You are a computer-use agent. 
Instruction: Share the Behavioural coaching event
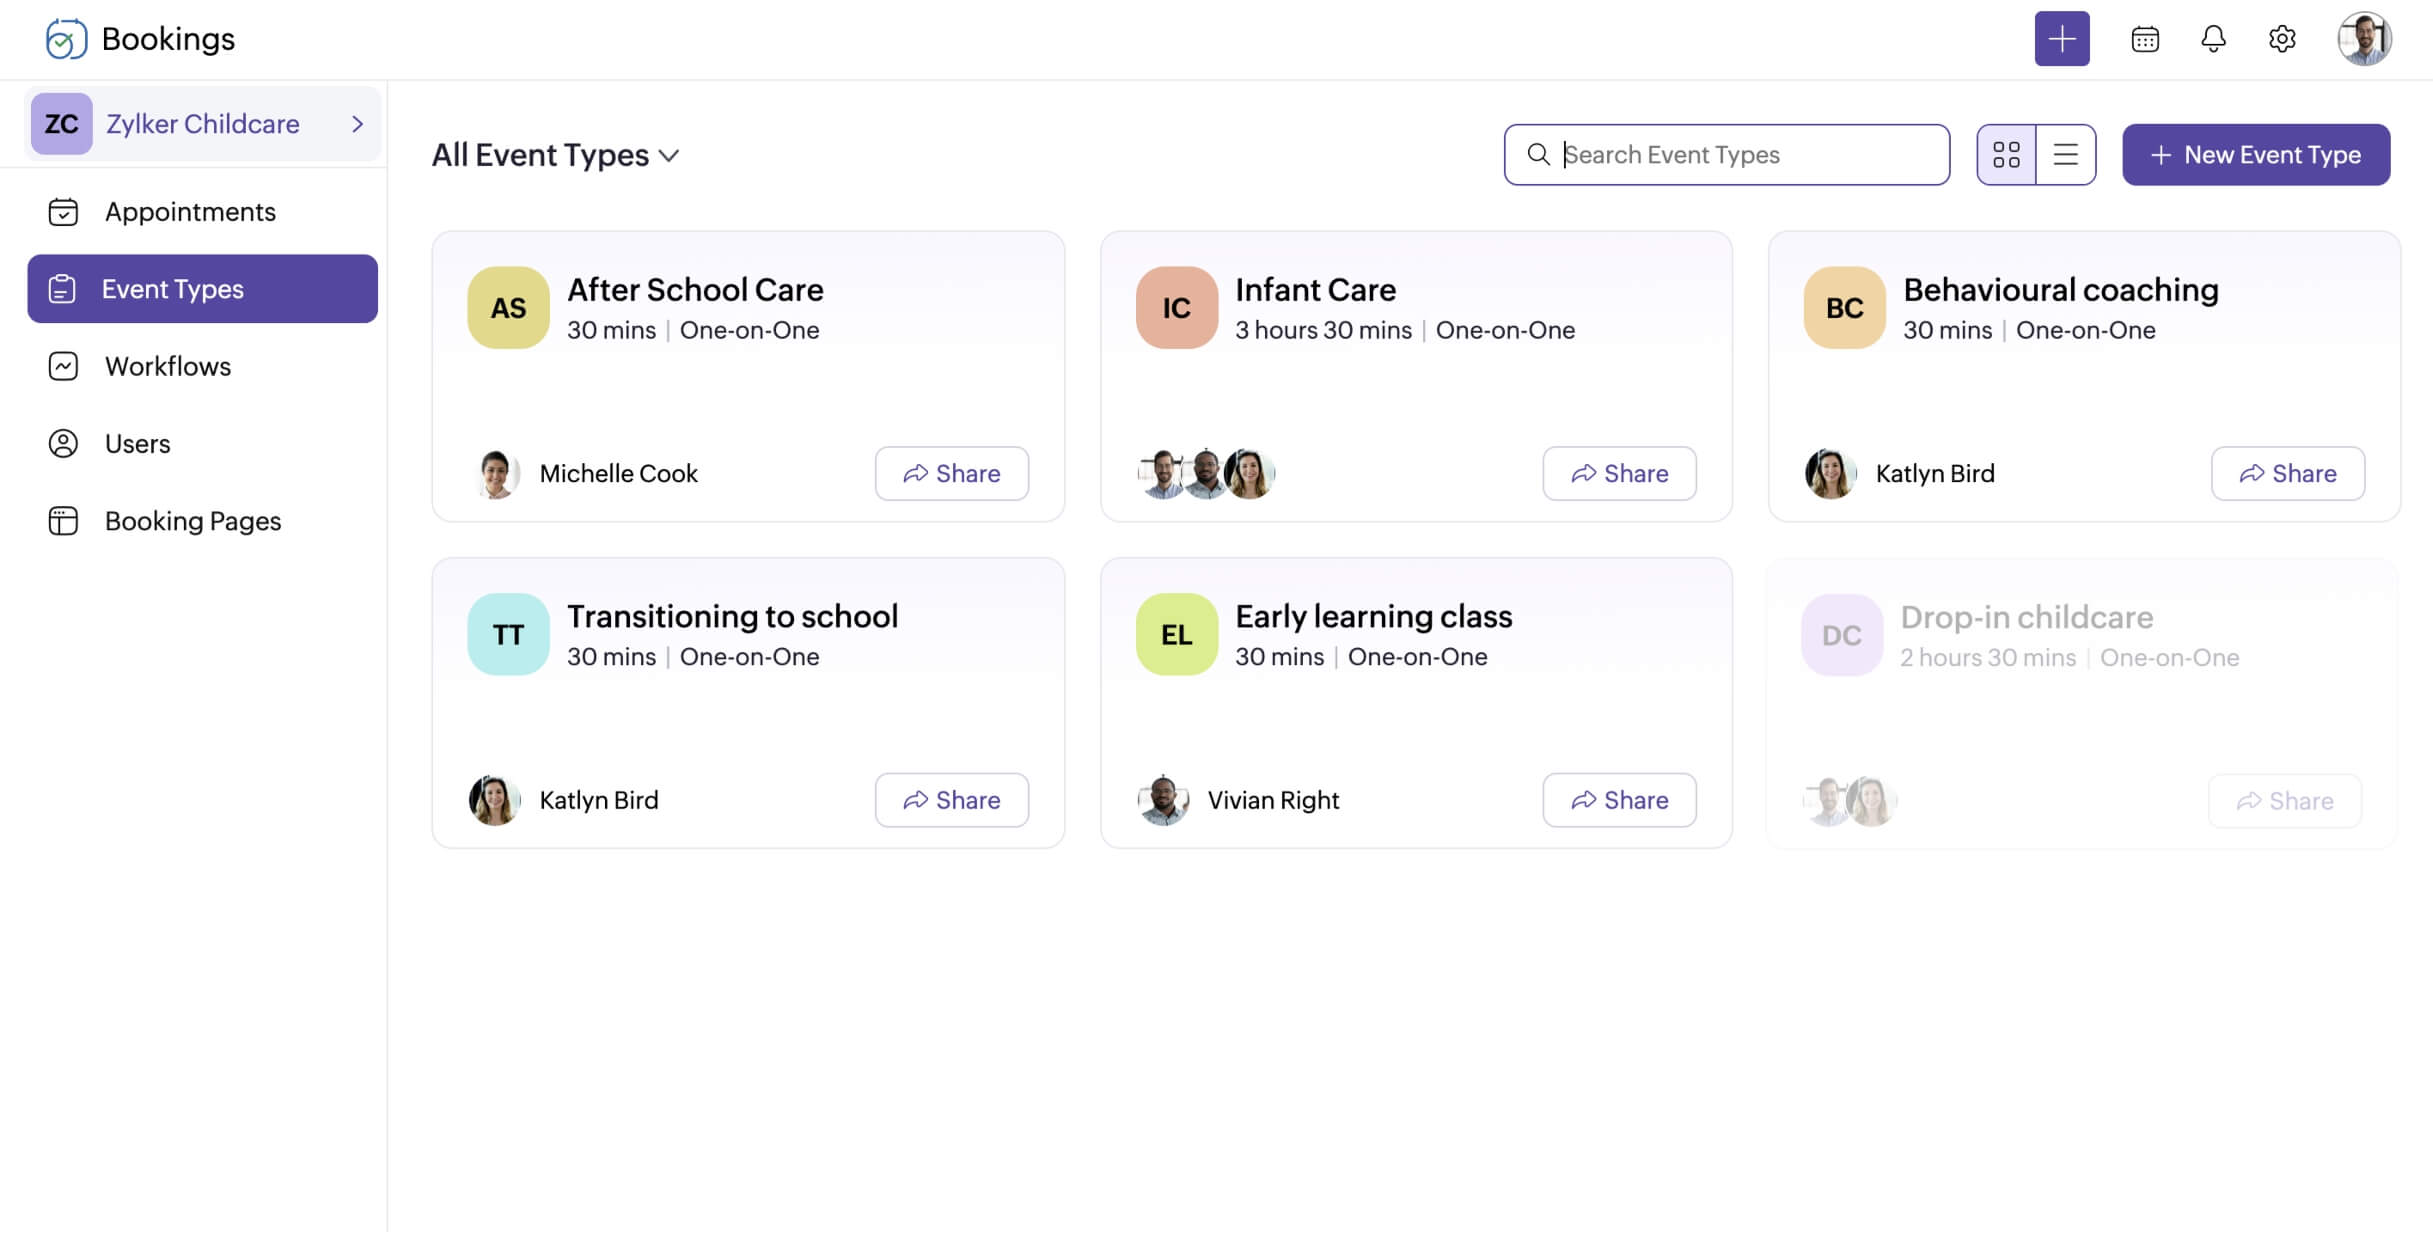point(2287,473)
